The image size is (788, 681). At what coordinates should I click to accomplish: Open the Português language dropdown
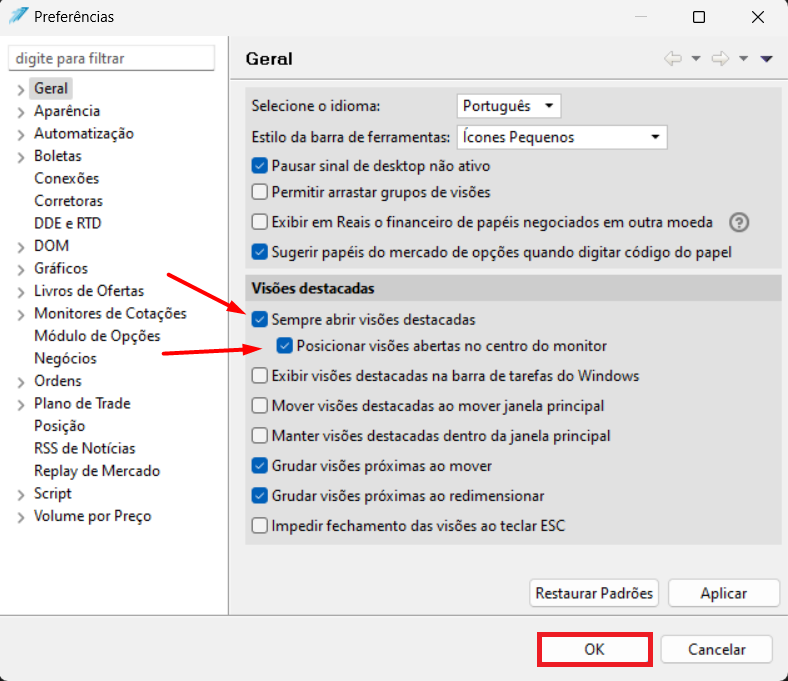[x=509, y=106]
